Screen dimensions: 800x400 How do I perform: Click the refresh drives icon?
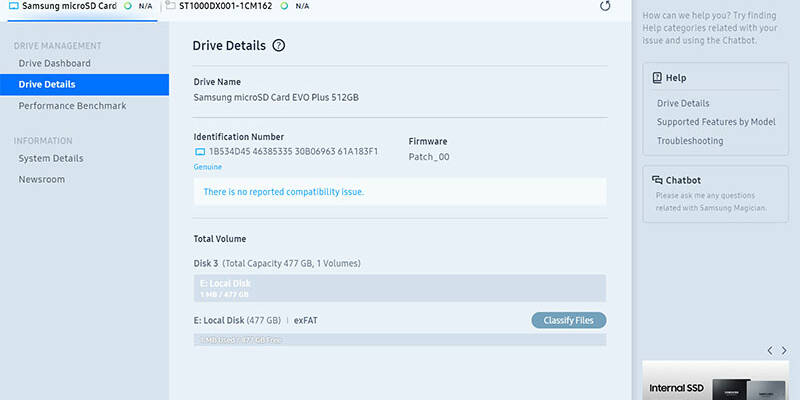coord(605,6)
